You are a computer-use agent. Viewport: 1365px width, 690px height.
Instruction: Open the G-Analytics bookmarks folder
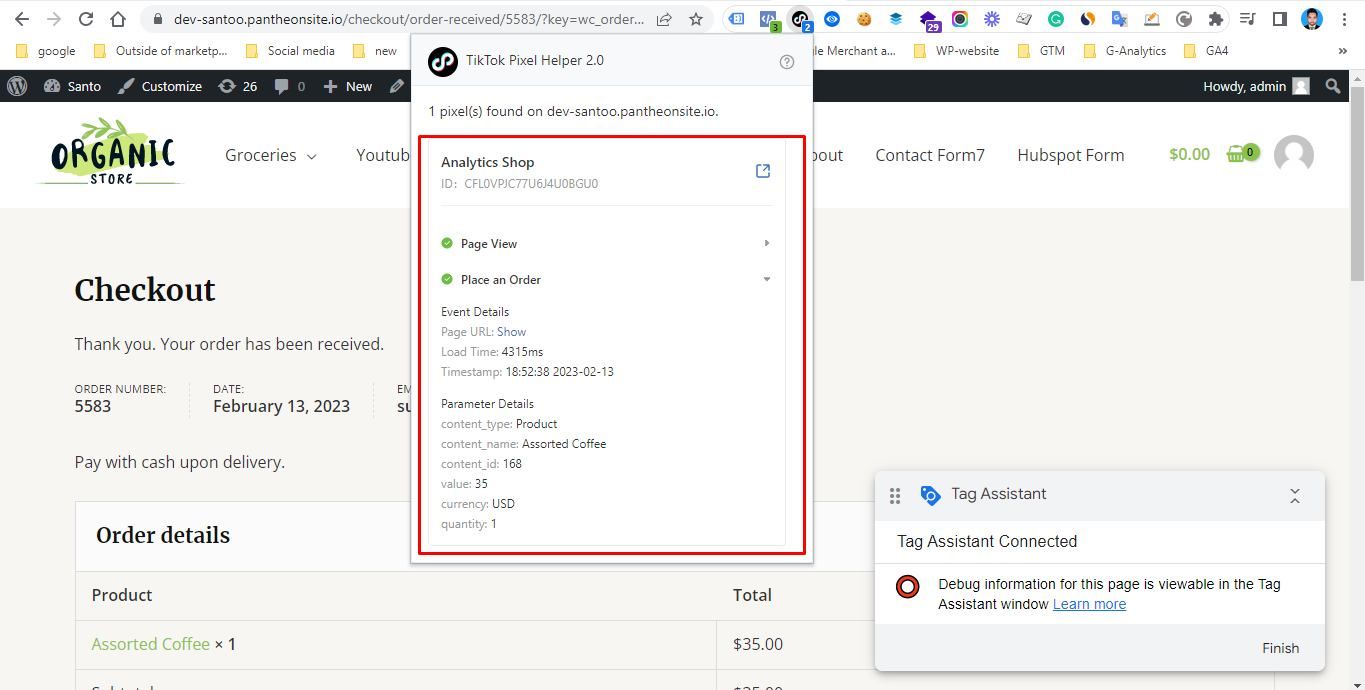1125,51
